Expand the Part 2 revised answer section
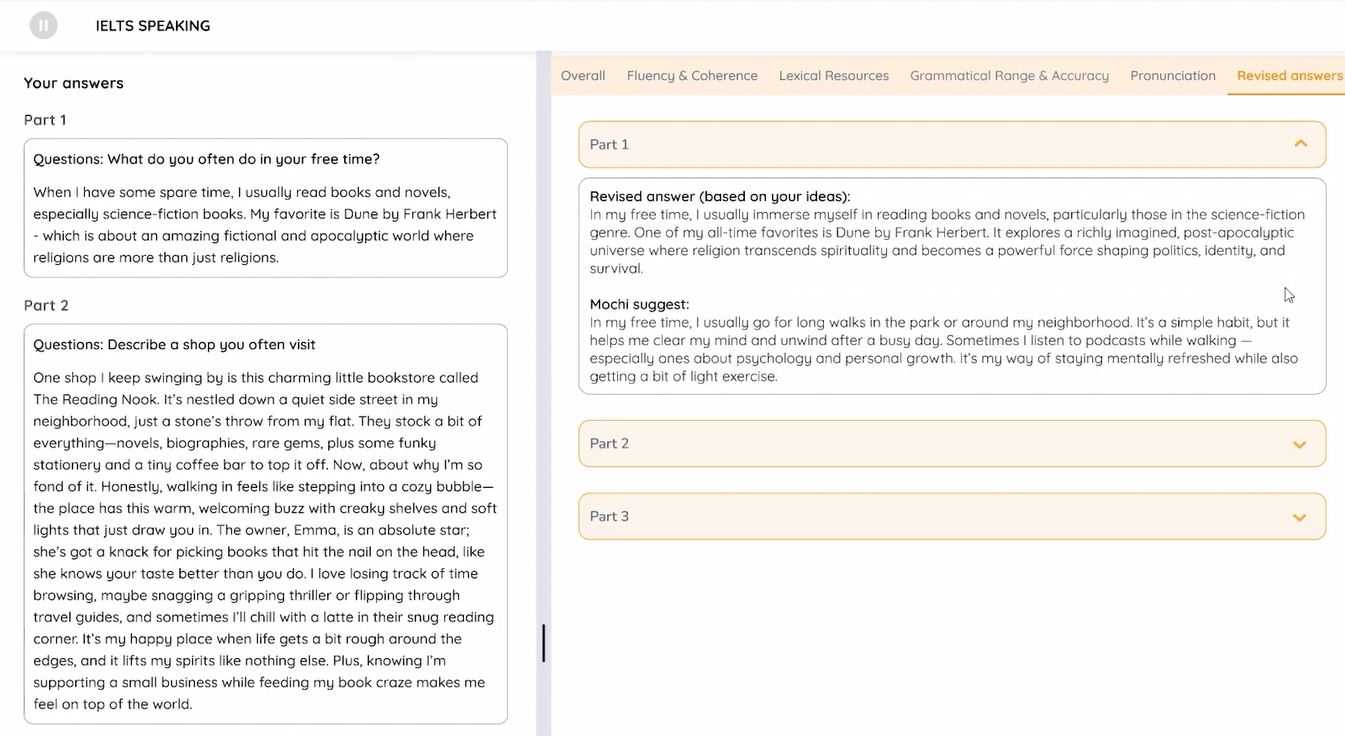Image resolution: width=1345 pixels, height=736 pixels. pyautogui.click(x=952, y=443)
